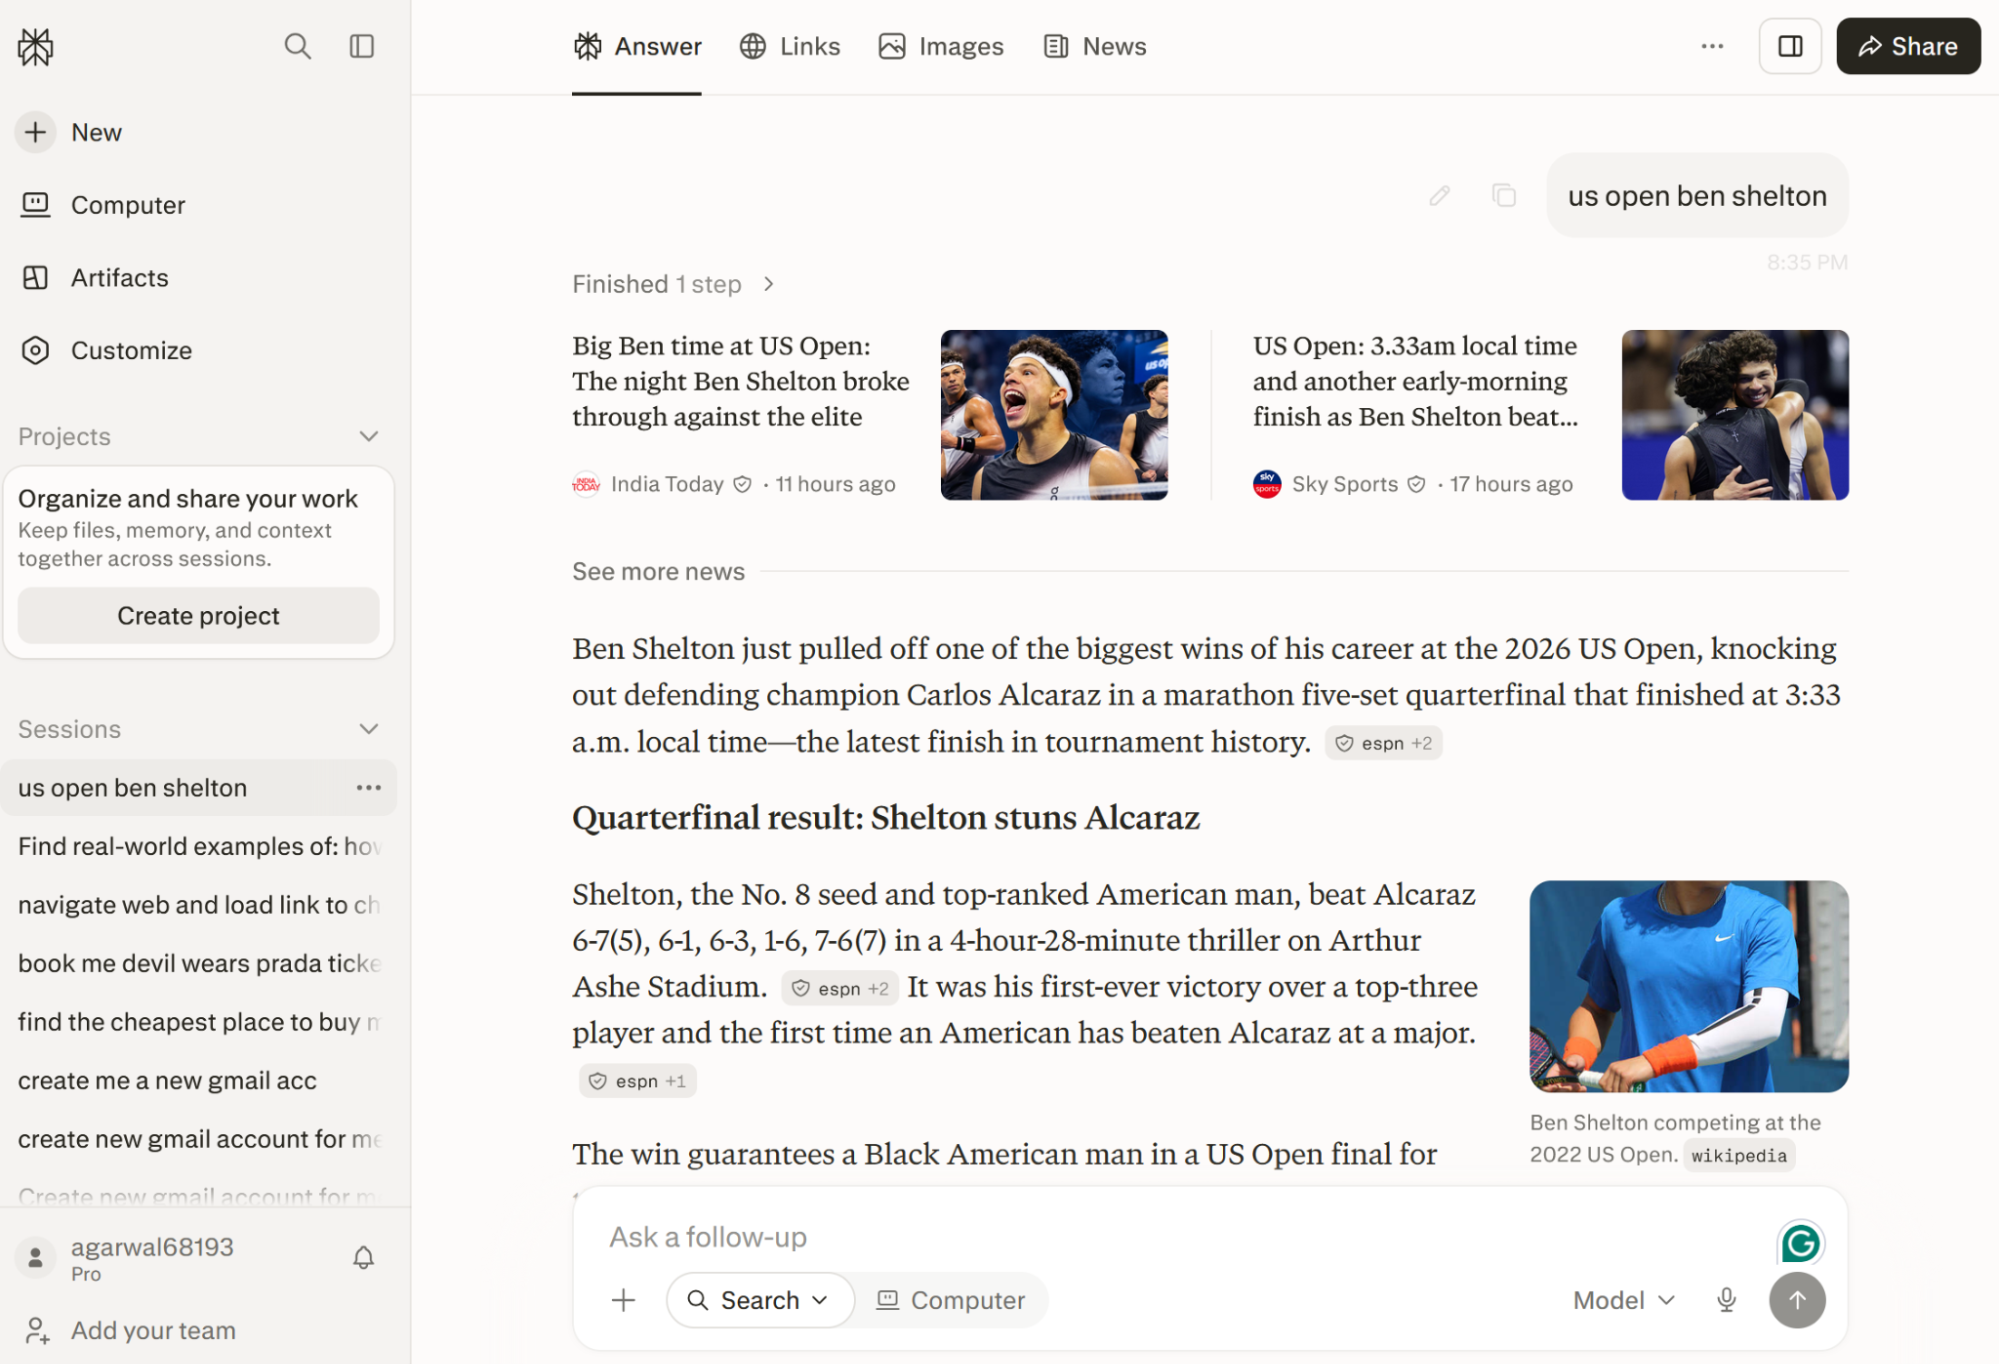Expand the 'Finished 1 step' details
1999x1364 pixels.
pyautogui.click(x=673, y=285)
